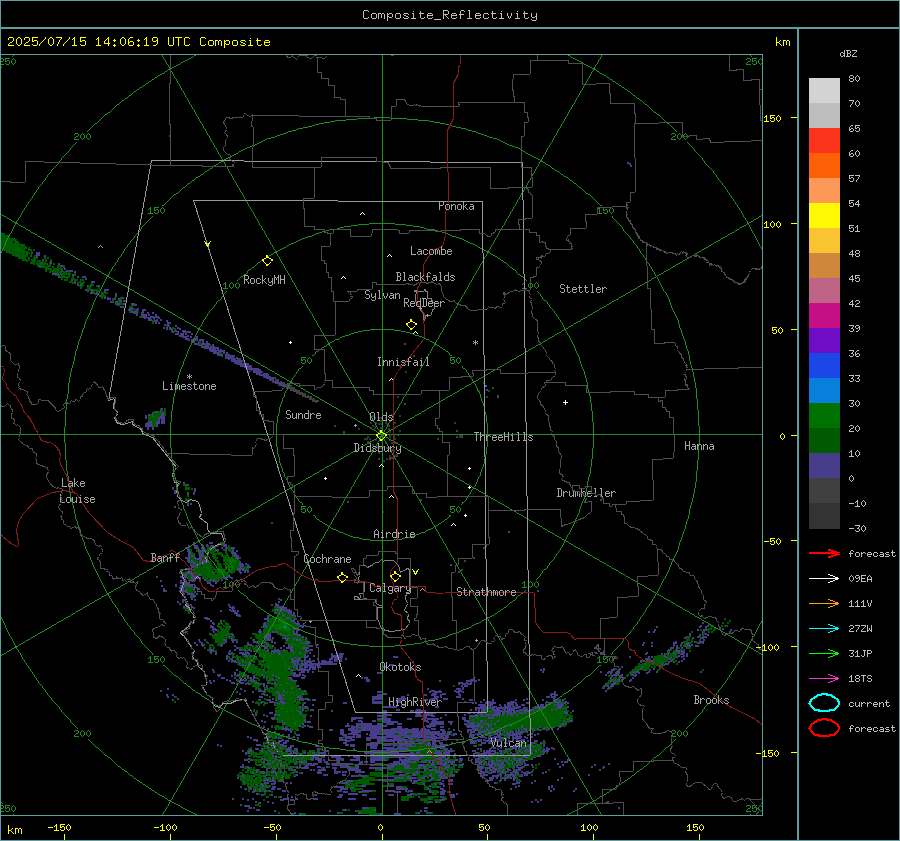Pick the slate purple 0-10 dBZ swatch

point(824,466)
